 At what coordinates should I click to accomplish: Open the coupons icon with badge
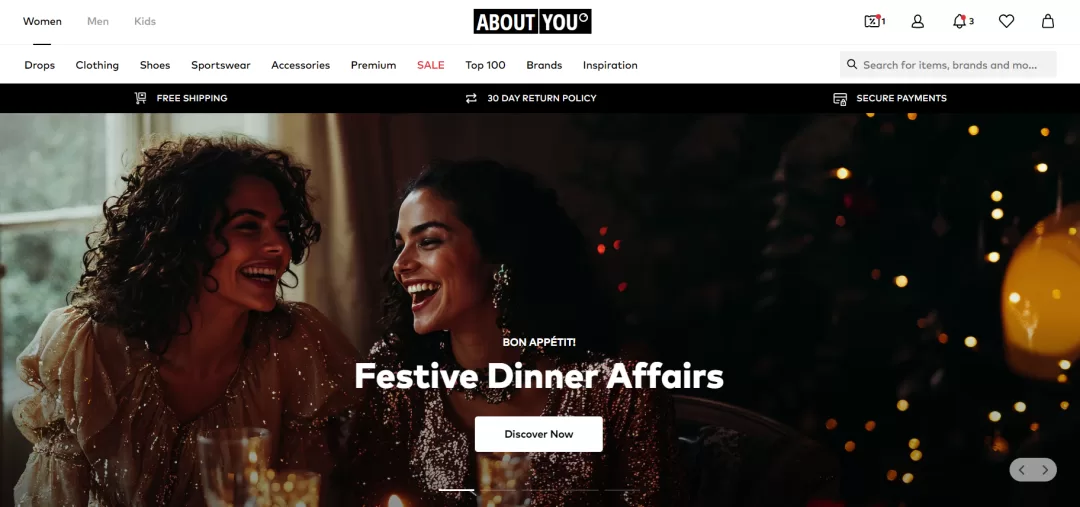coord(874,21)
